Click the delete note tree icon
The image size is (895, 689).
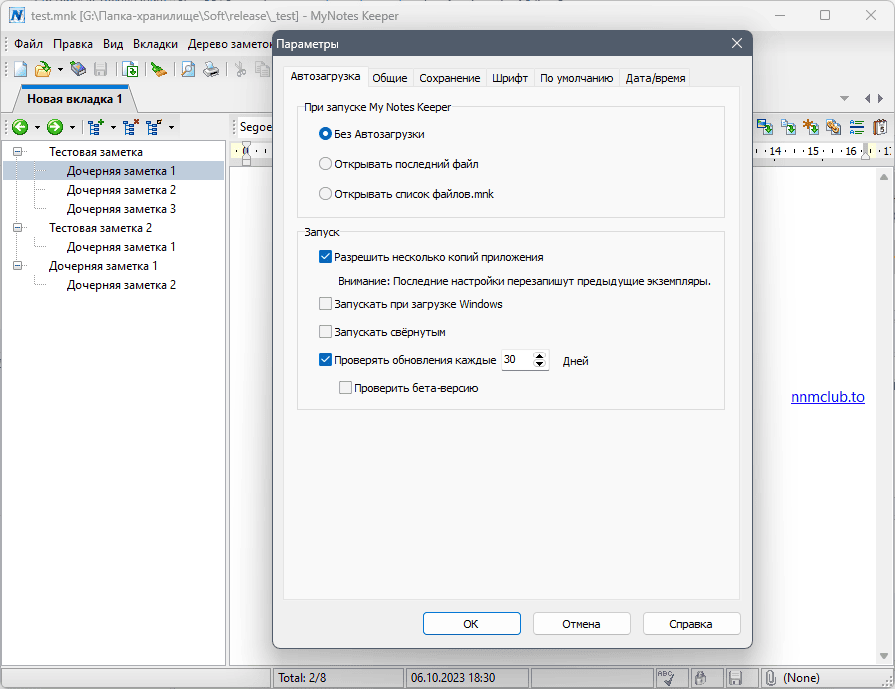point(131,127)
